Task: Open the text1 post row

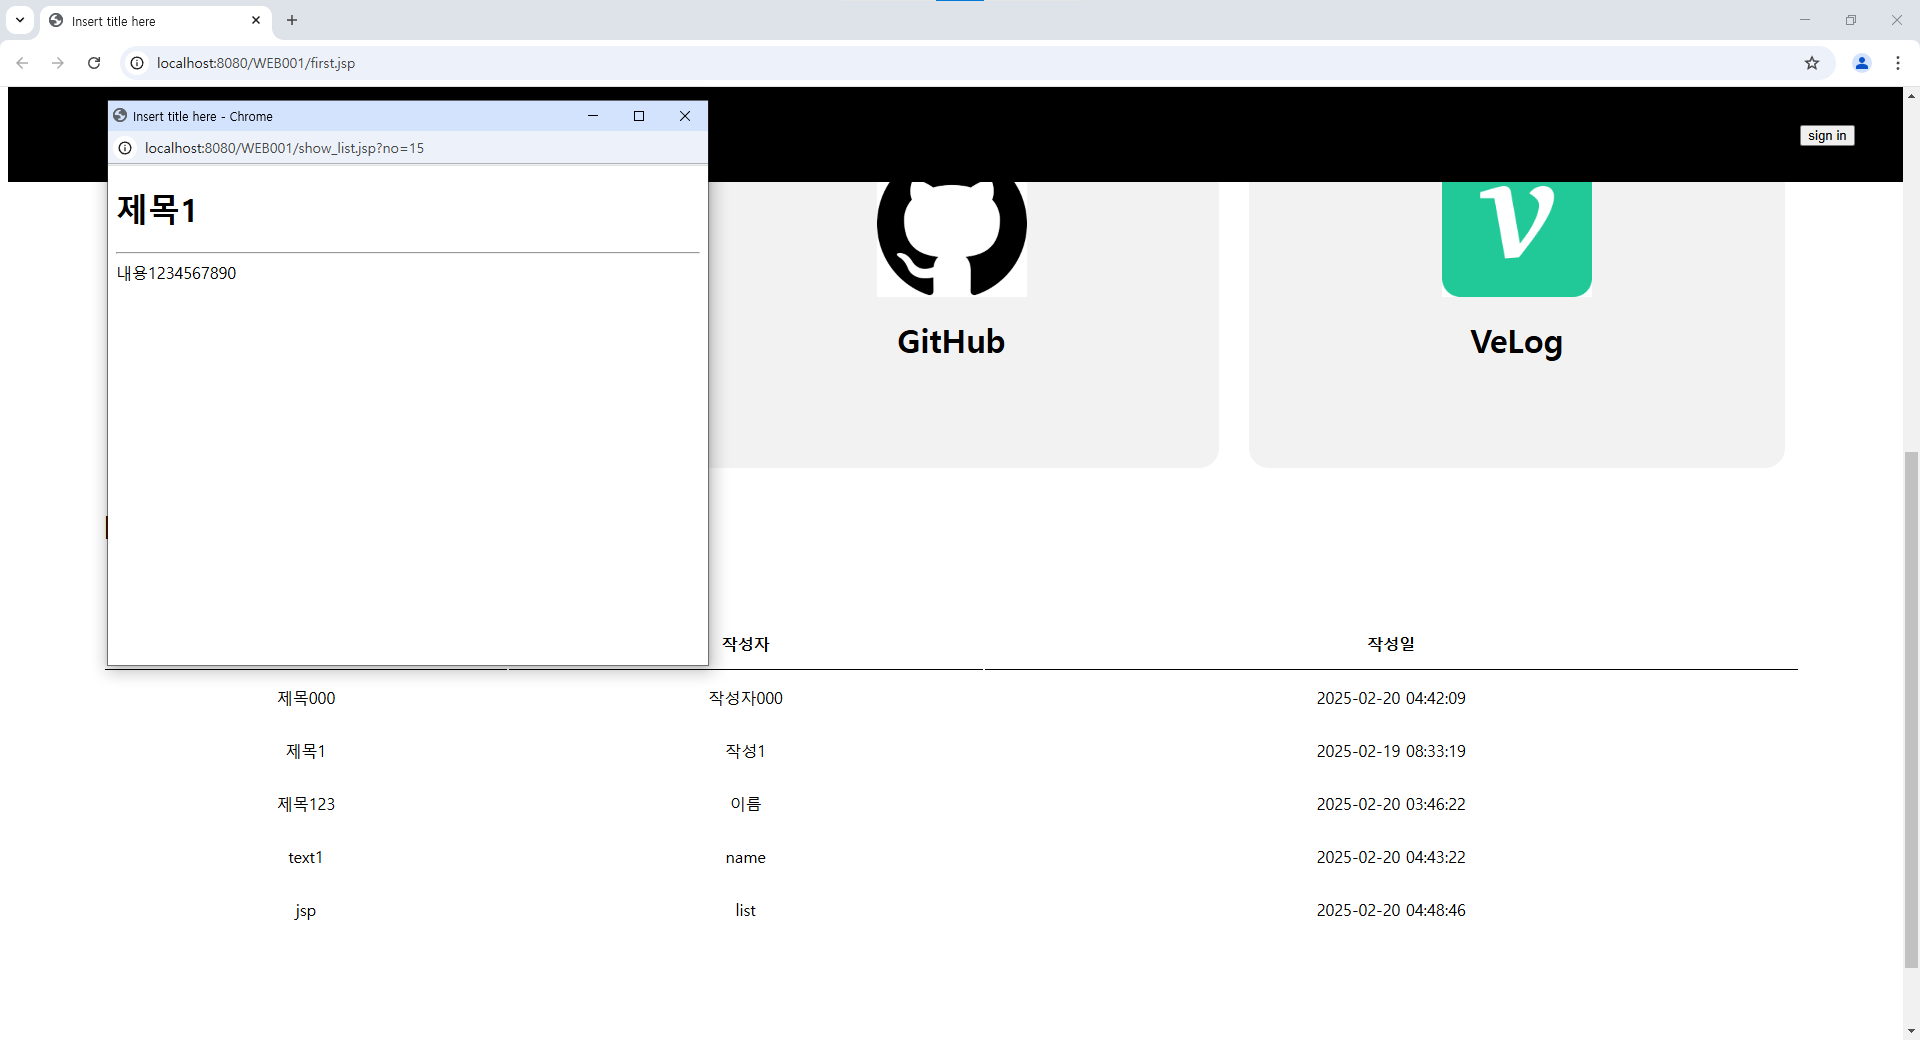Action: (306, 857)
